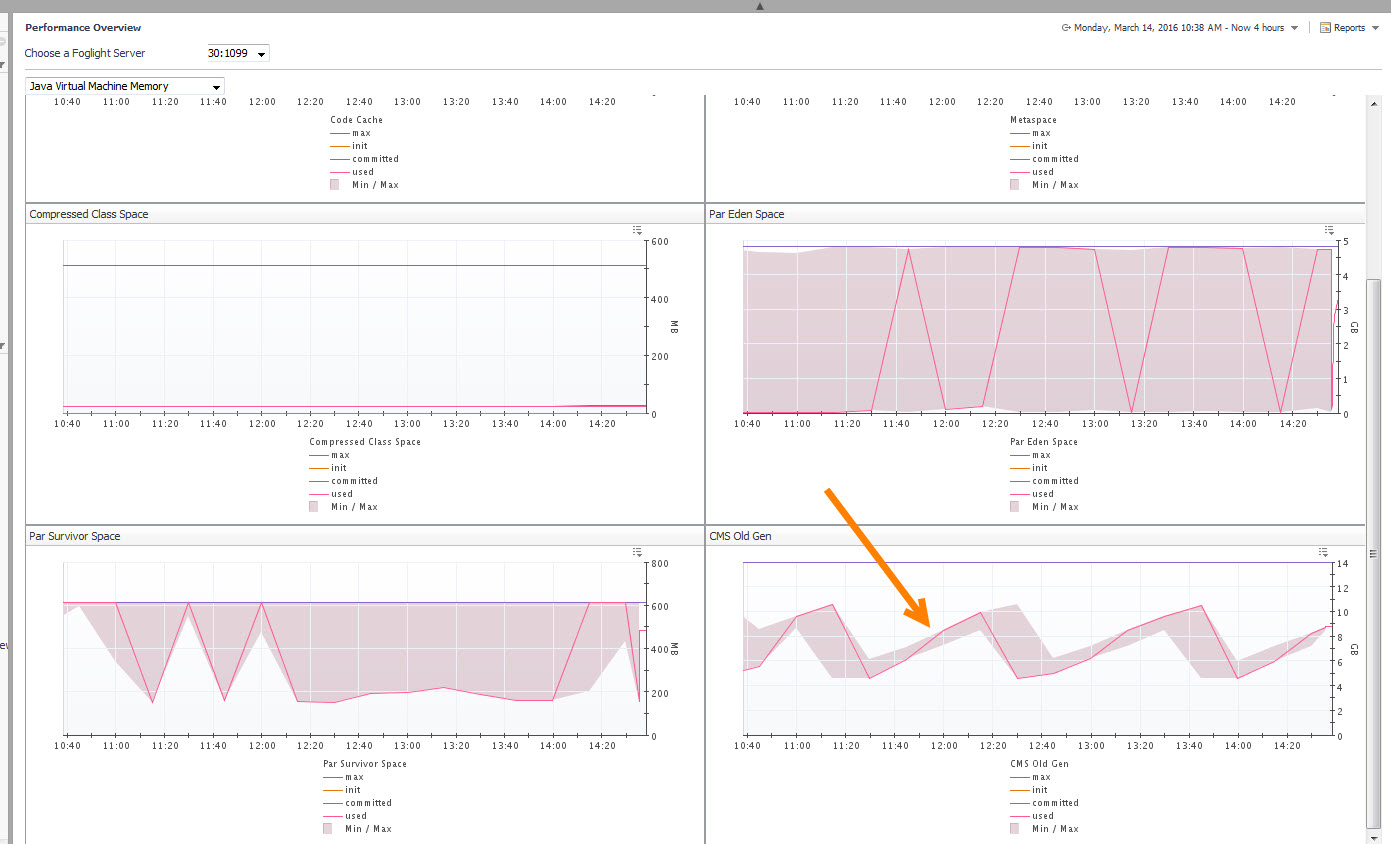Click the 'used' legend entry under Code Cache

click(352, 172)
